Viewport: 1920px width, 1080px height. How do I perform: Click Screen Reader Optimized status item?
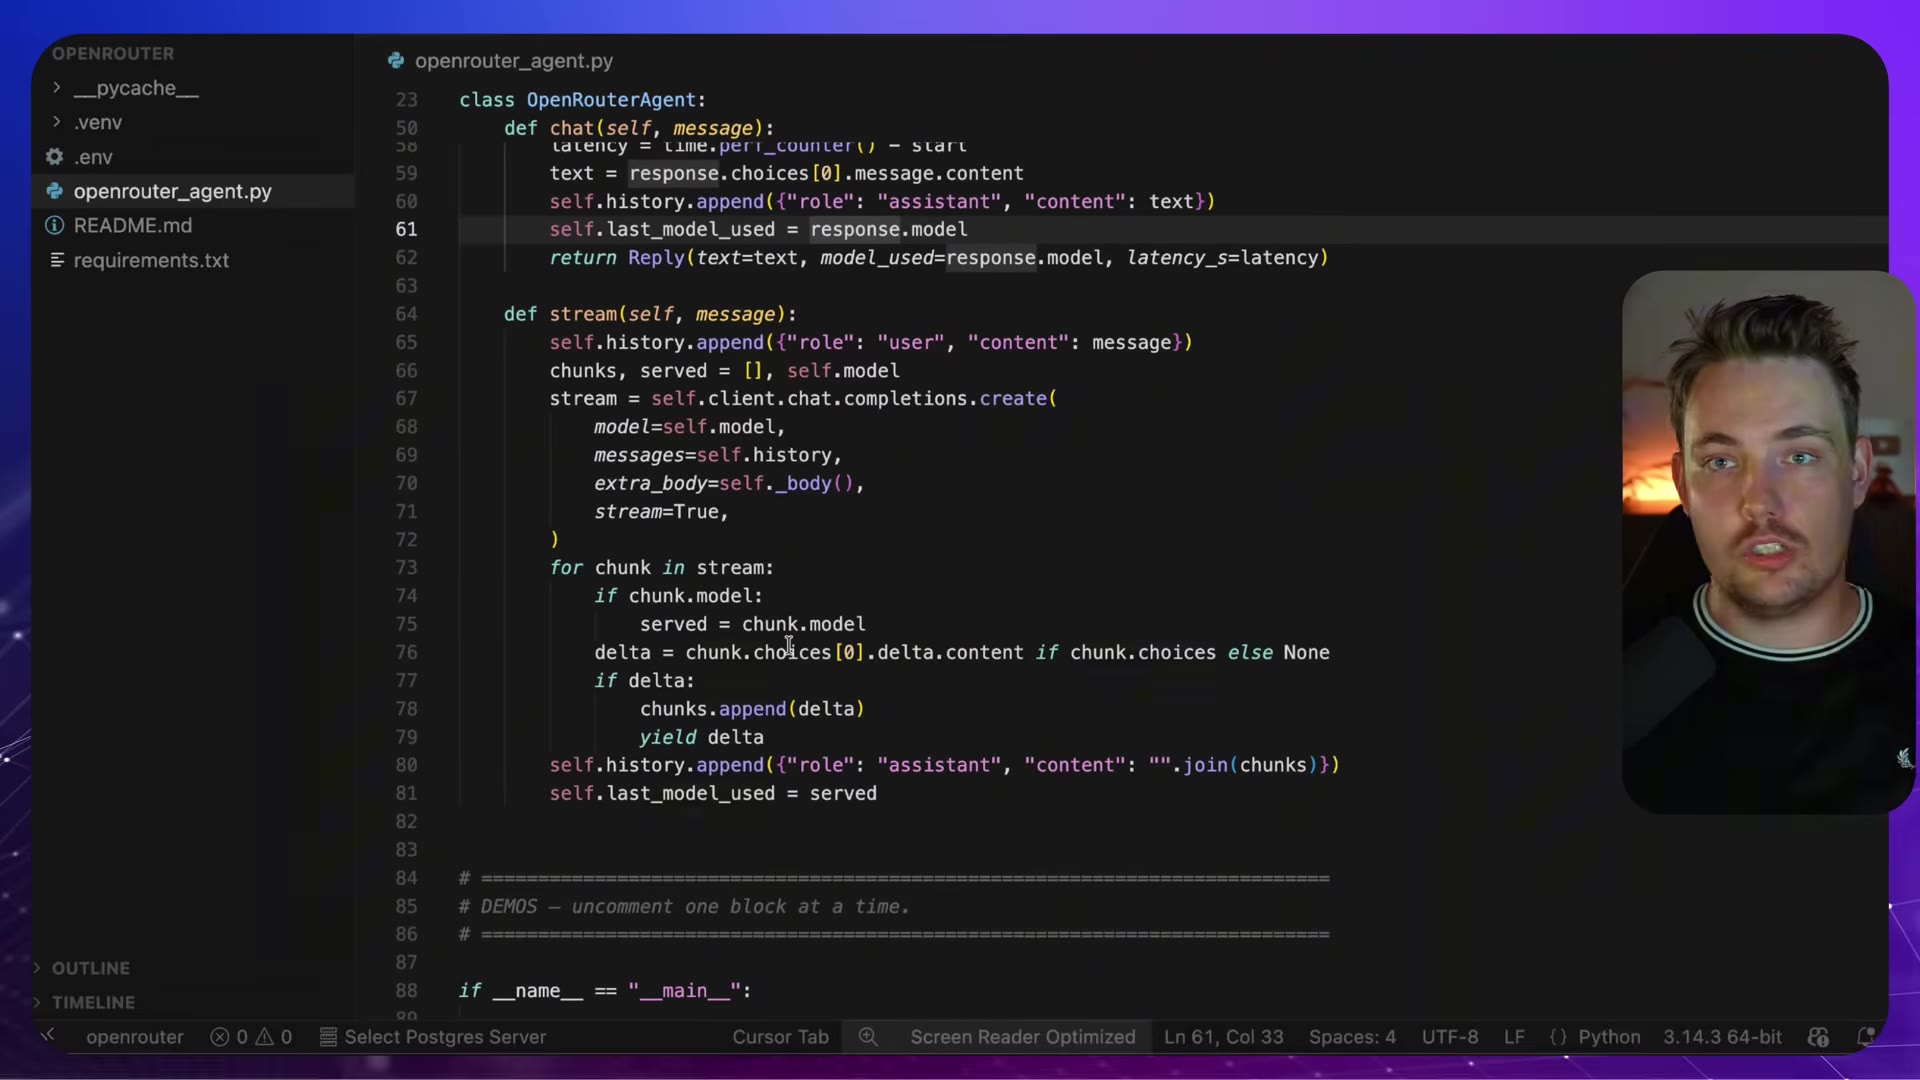pos(1023,1037)
